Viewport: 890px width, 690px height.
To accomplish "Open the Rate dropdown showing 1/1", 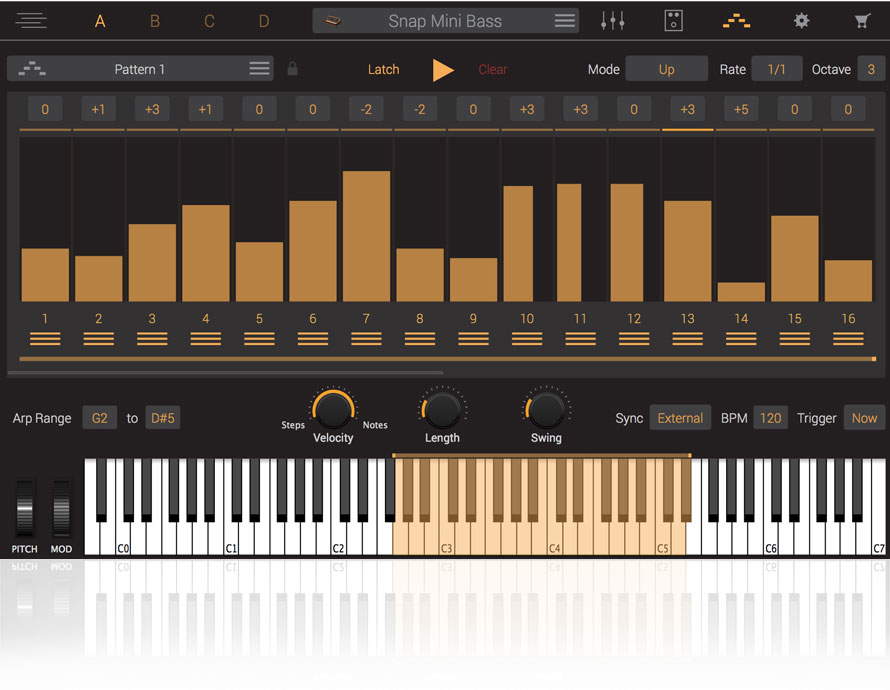I will (x=776, y=69).
